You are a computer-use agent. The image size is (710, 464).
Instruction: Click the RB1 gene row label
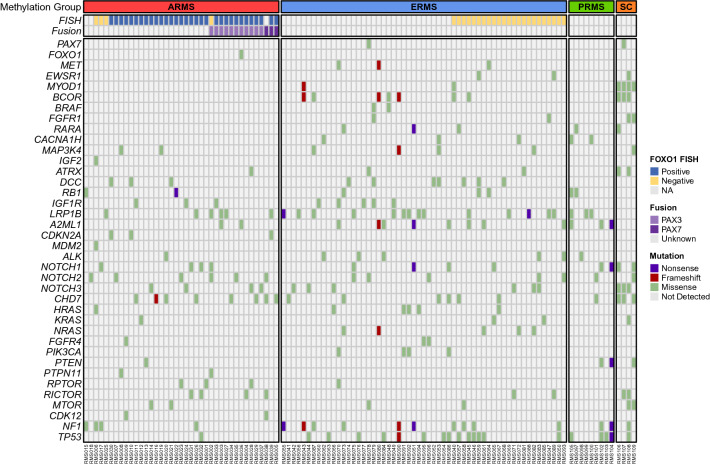[x=72, y=193]
